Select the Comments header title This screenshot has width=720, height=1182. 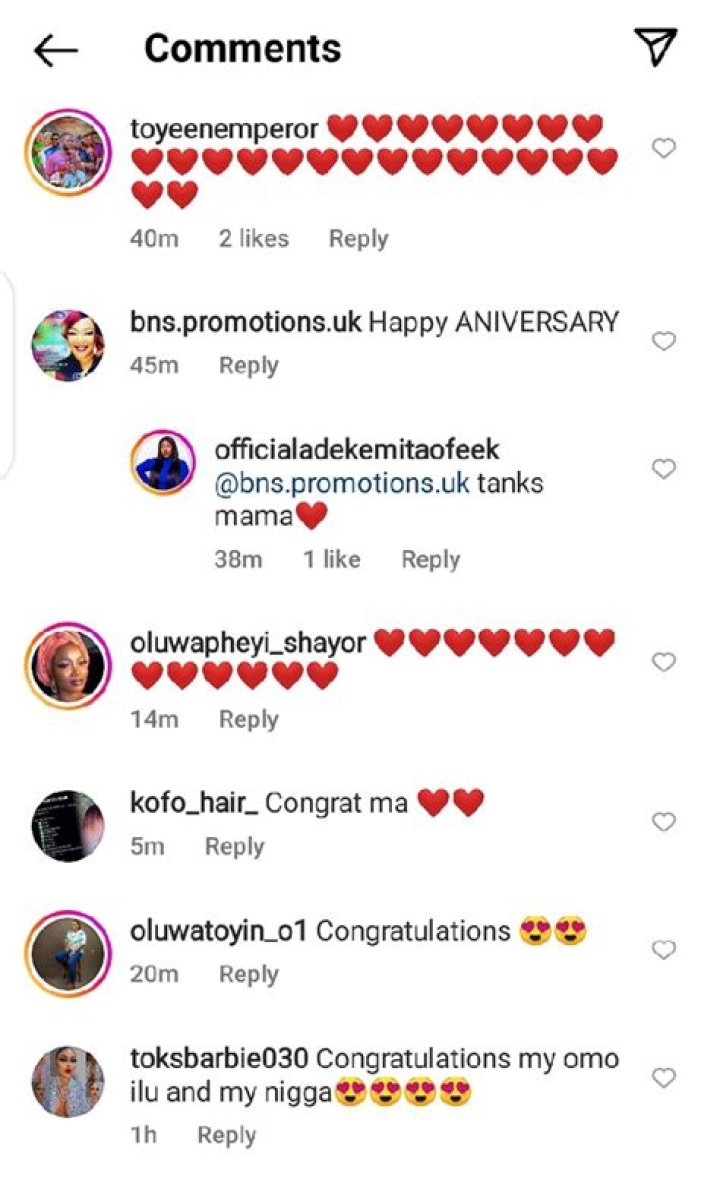click(242, 47)
